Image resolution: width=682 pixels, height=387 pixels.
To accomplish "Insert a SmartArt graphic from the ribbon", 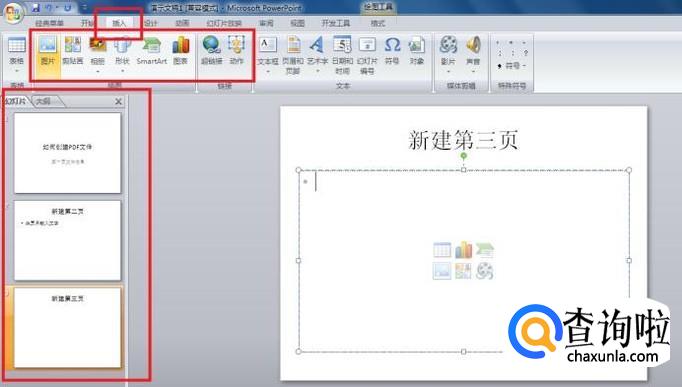I will tap(151, 51).
